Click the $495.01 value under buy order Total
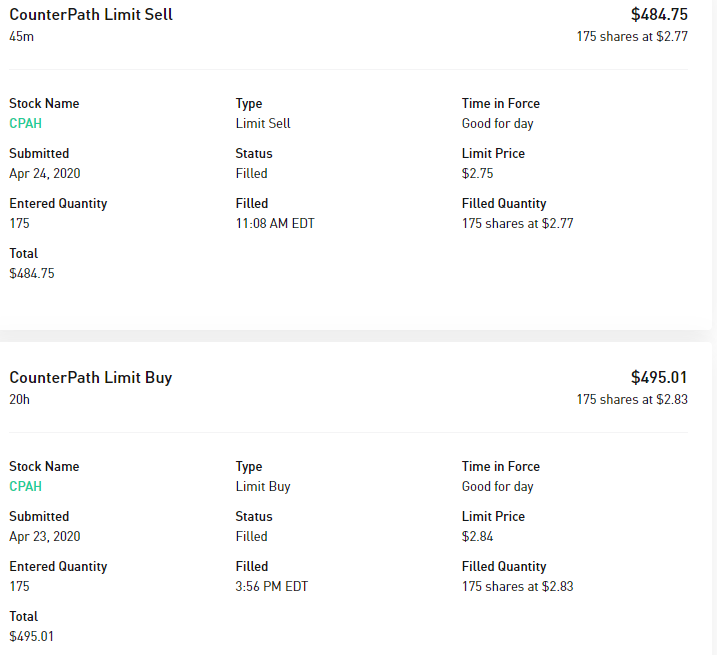 click(32, 637)
